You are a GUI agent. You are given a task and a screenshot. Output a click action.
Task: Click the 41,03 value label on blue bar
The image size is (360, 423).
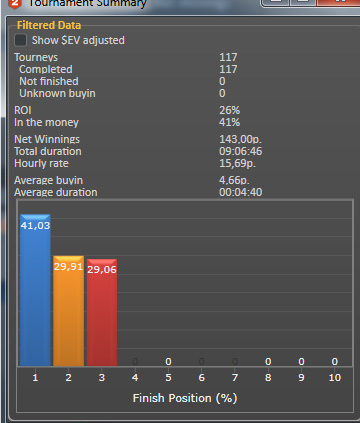[35, 226]
